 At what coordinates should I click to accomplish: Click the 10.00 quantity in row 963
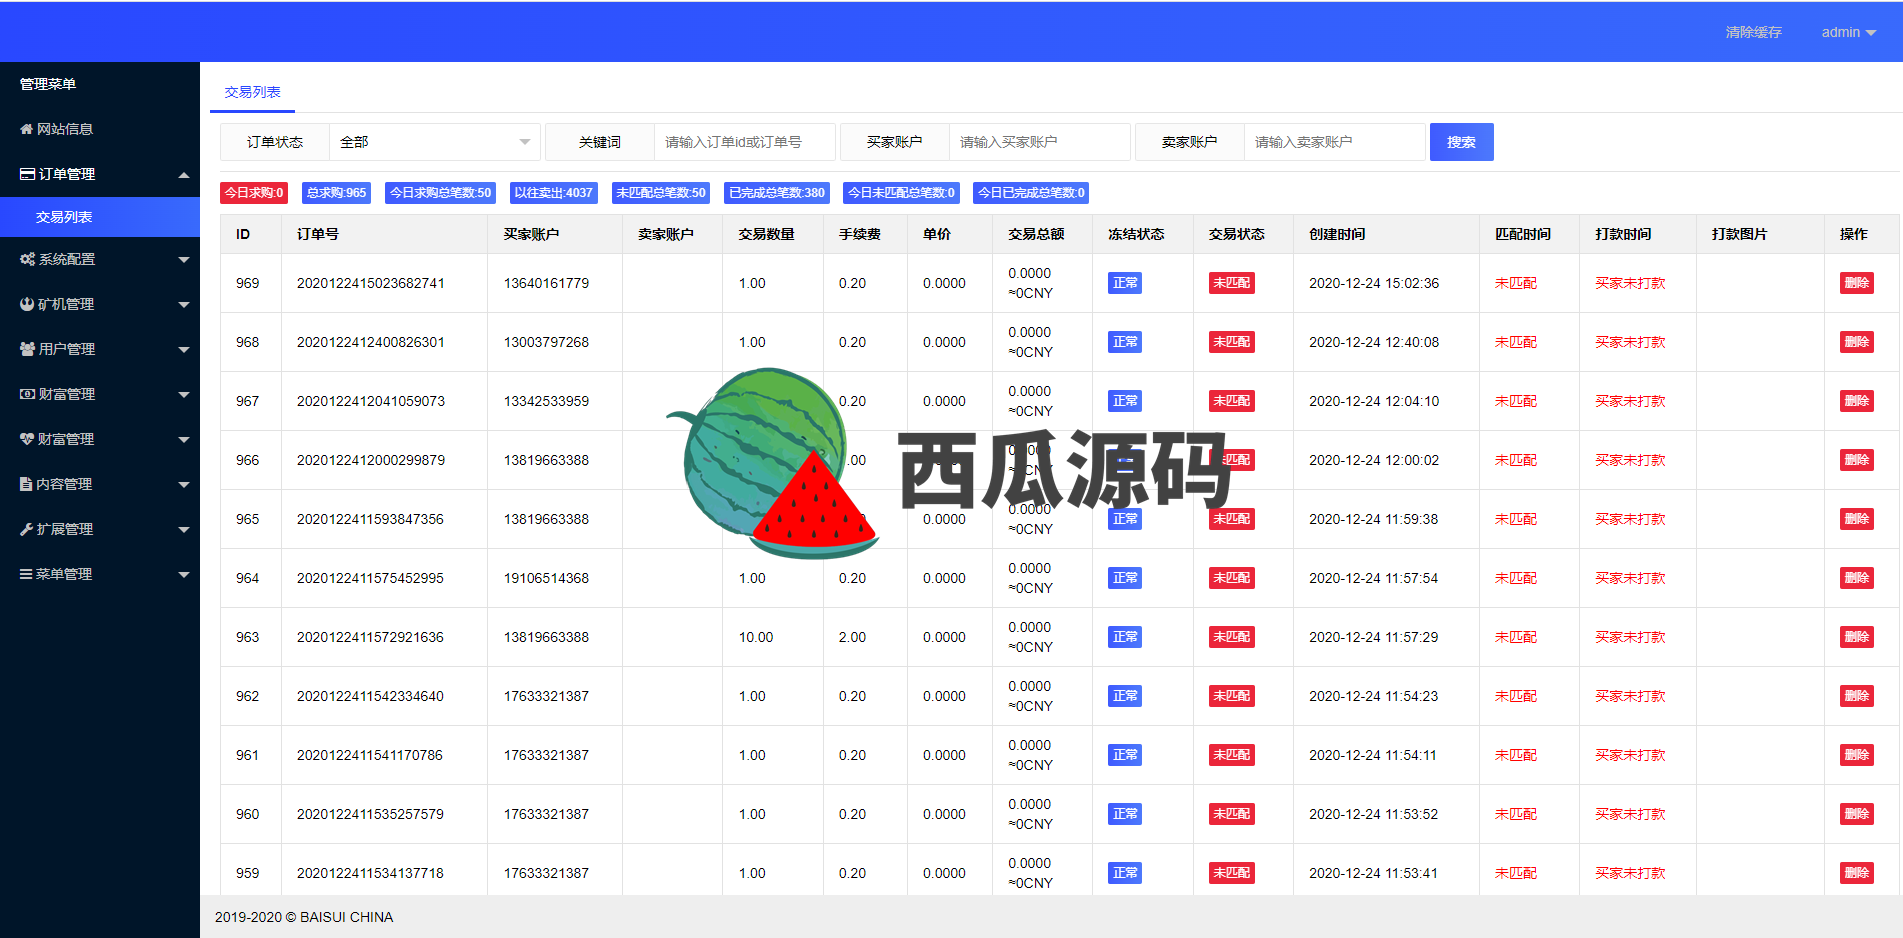756,637
